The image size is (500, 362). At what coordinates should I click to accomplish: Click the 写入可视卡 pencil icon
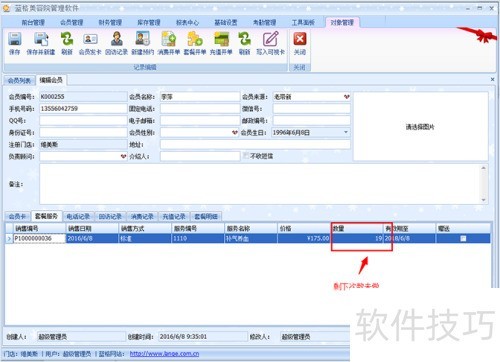(x=270, y=39)
